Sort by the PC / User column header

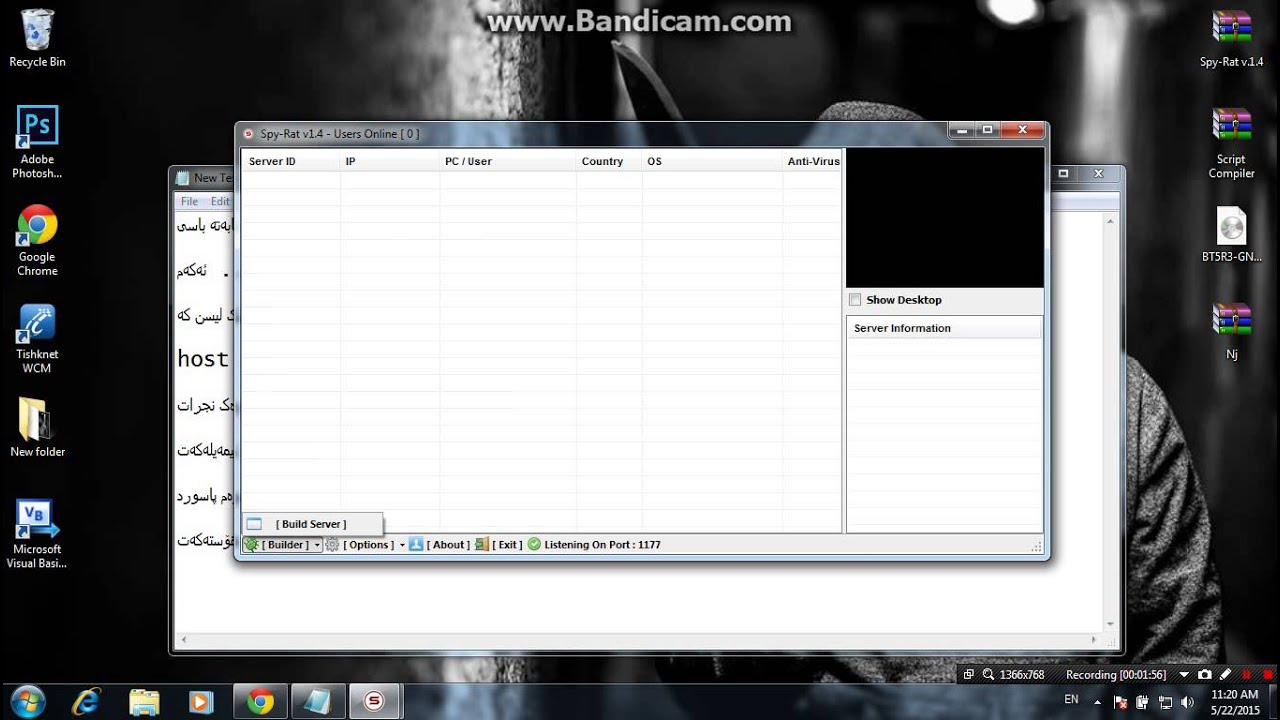[x=508, y=161]
